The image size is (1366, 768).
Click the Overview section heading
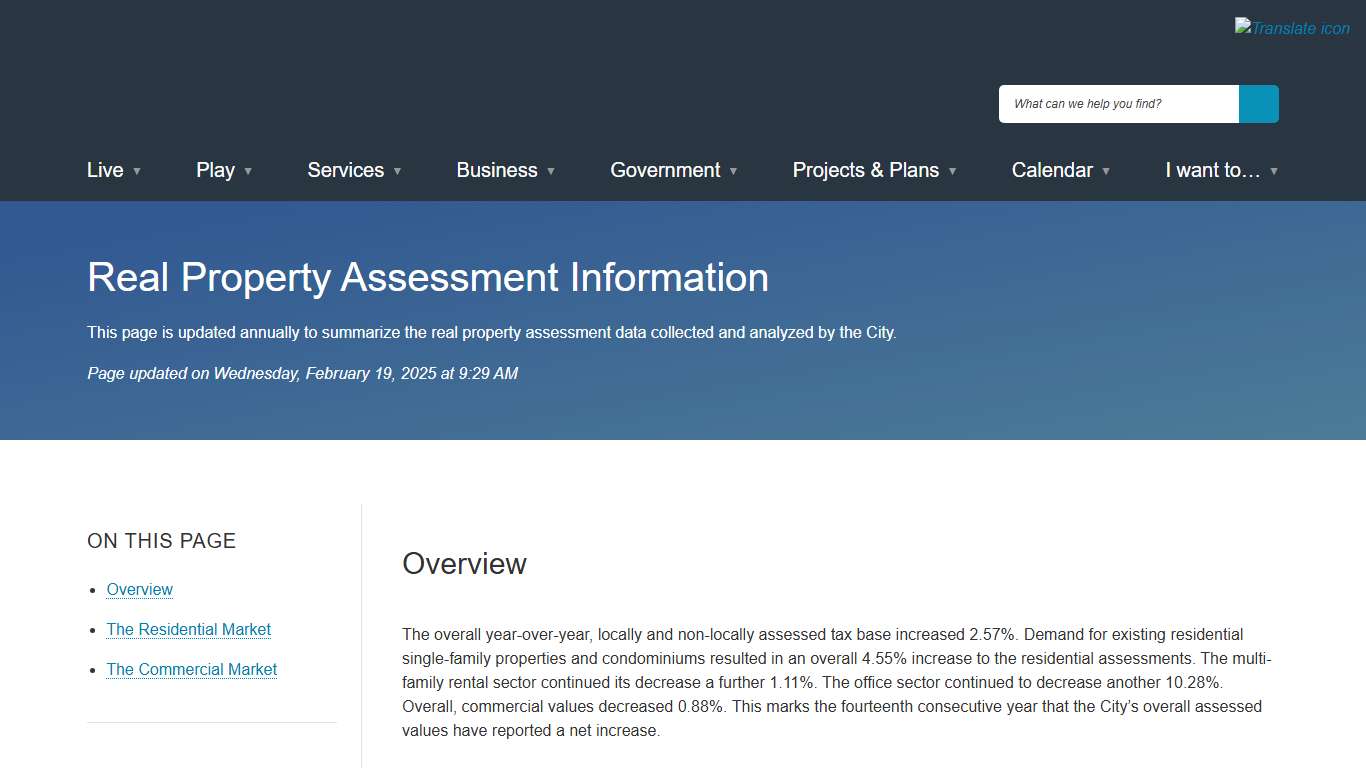point(464,563)
